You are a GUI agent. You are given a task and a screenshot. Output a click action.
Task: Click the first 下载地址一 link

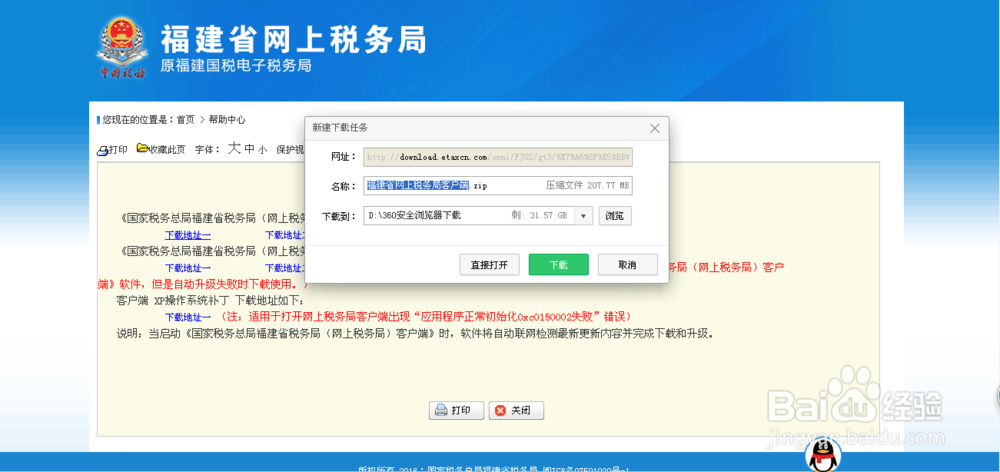click(188, 235)
